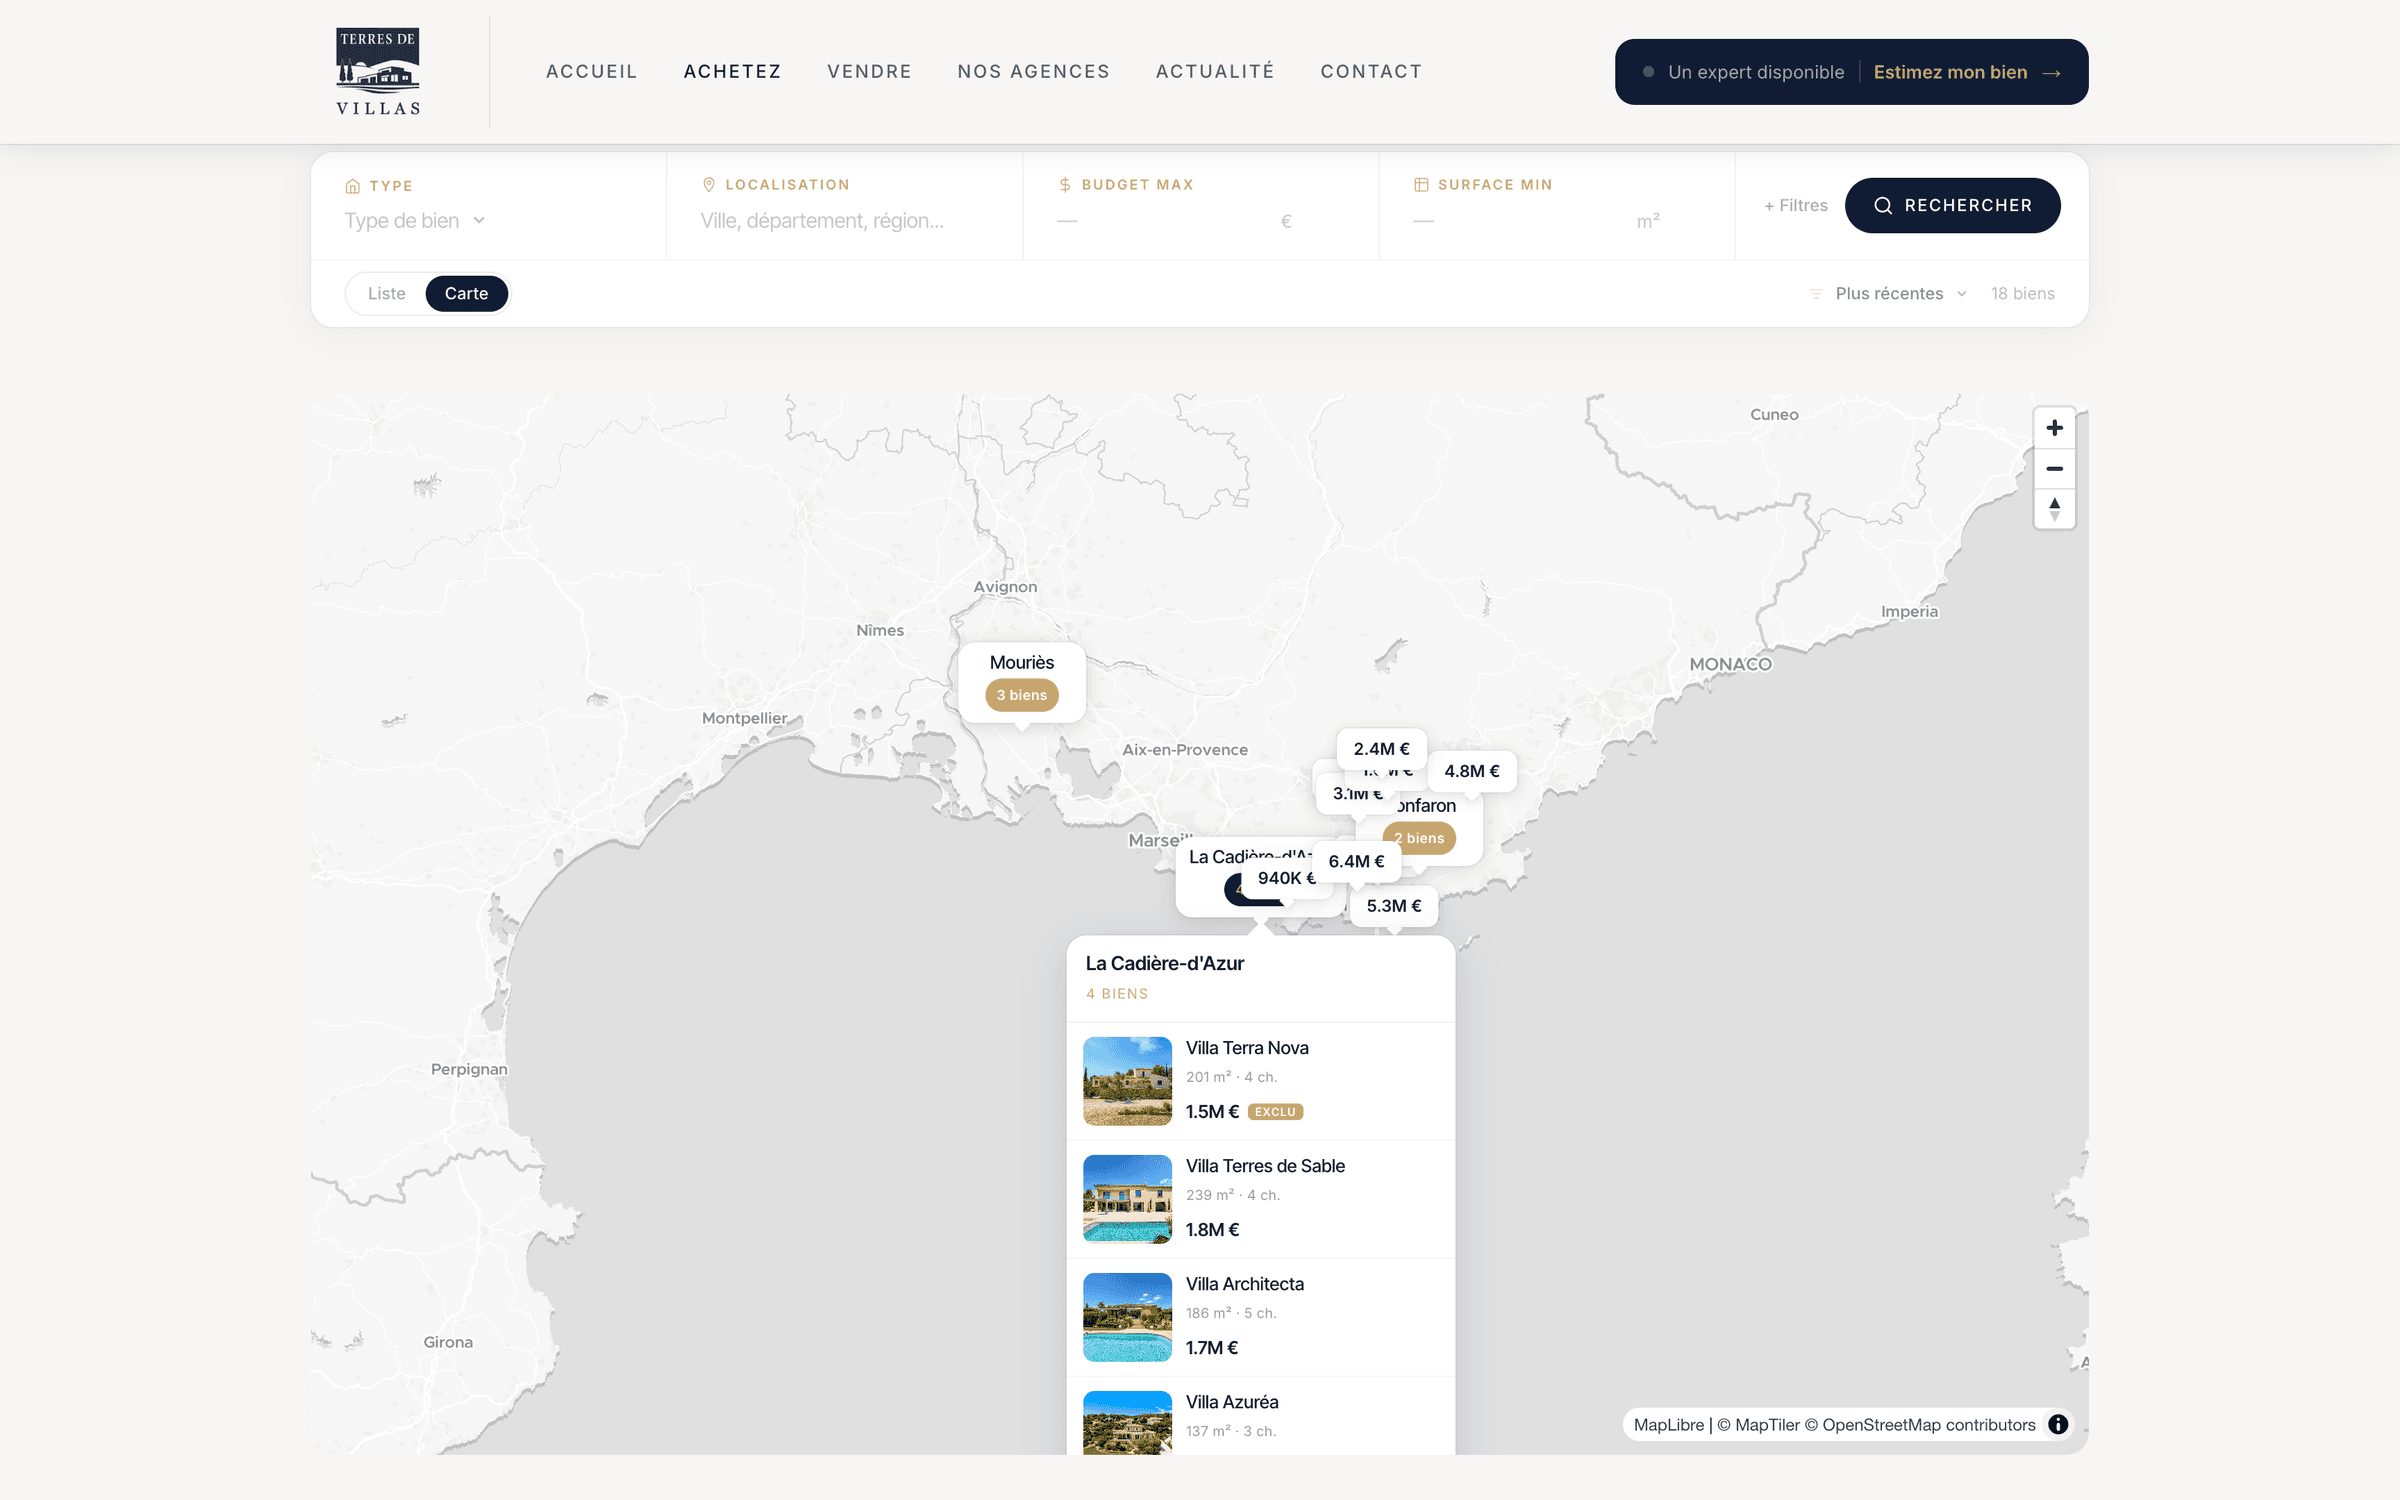Select the Carte view toggle

[466, 293]
